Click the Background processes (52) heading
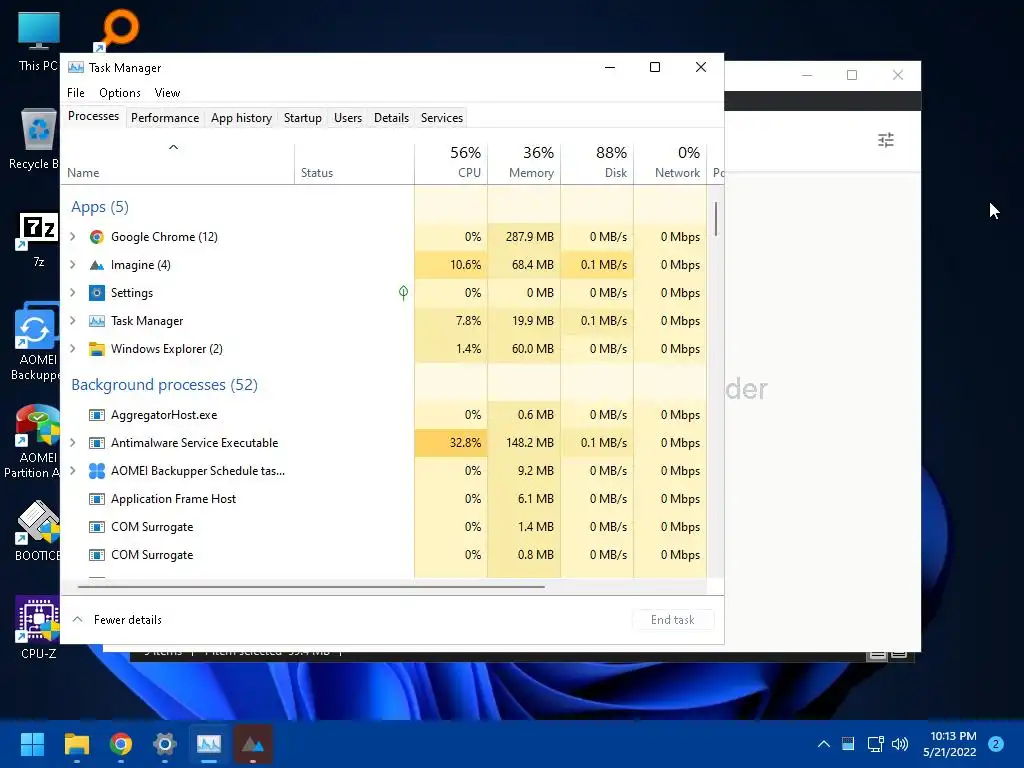The width and height of the screenshot is (1024, 768). [165, 385]
